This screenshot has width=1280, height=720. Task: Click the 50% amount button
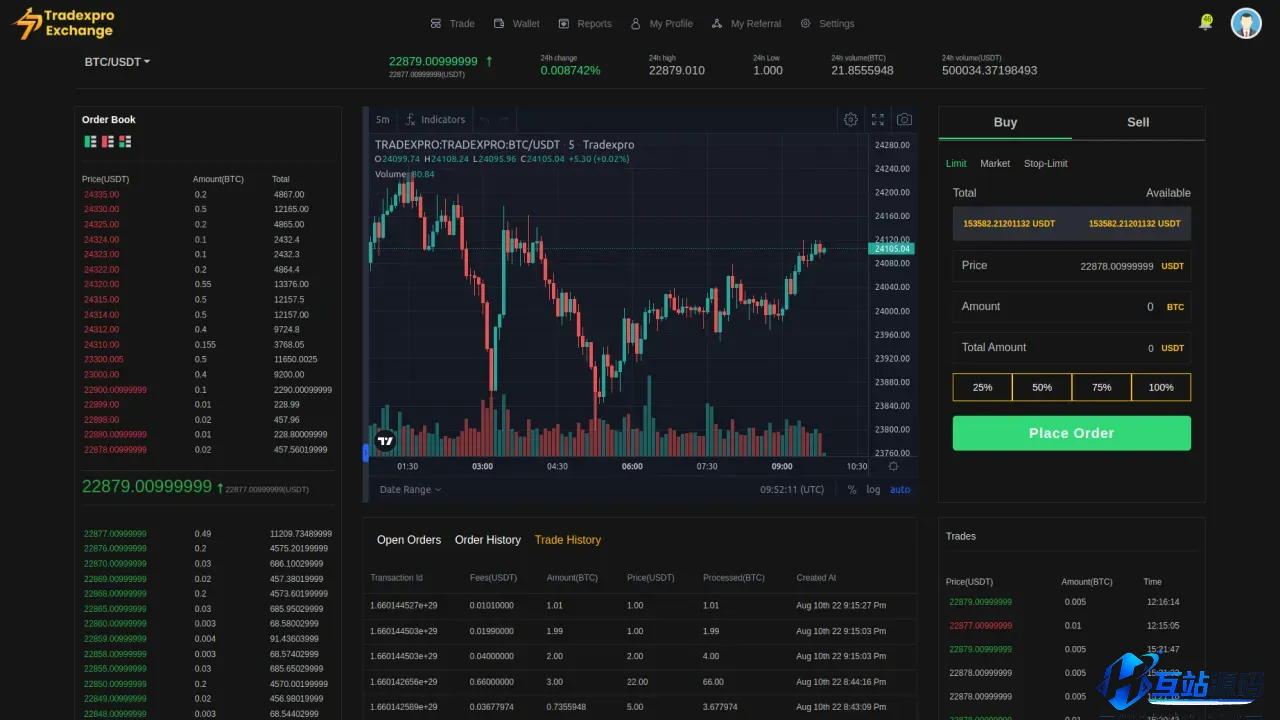(1042, 387)
